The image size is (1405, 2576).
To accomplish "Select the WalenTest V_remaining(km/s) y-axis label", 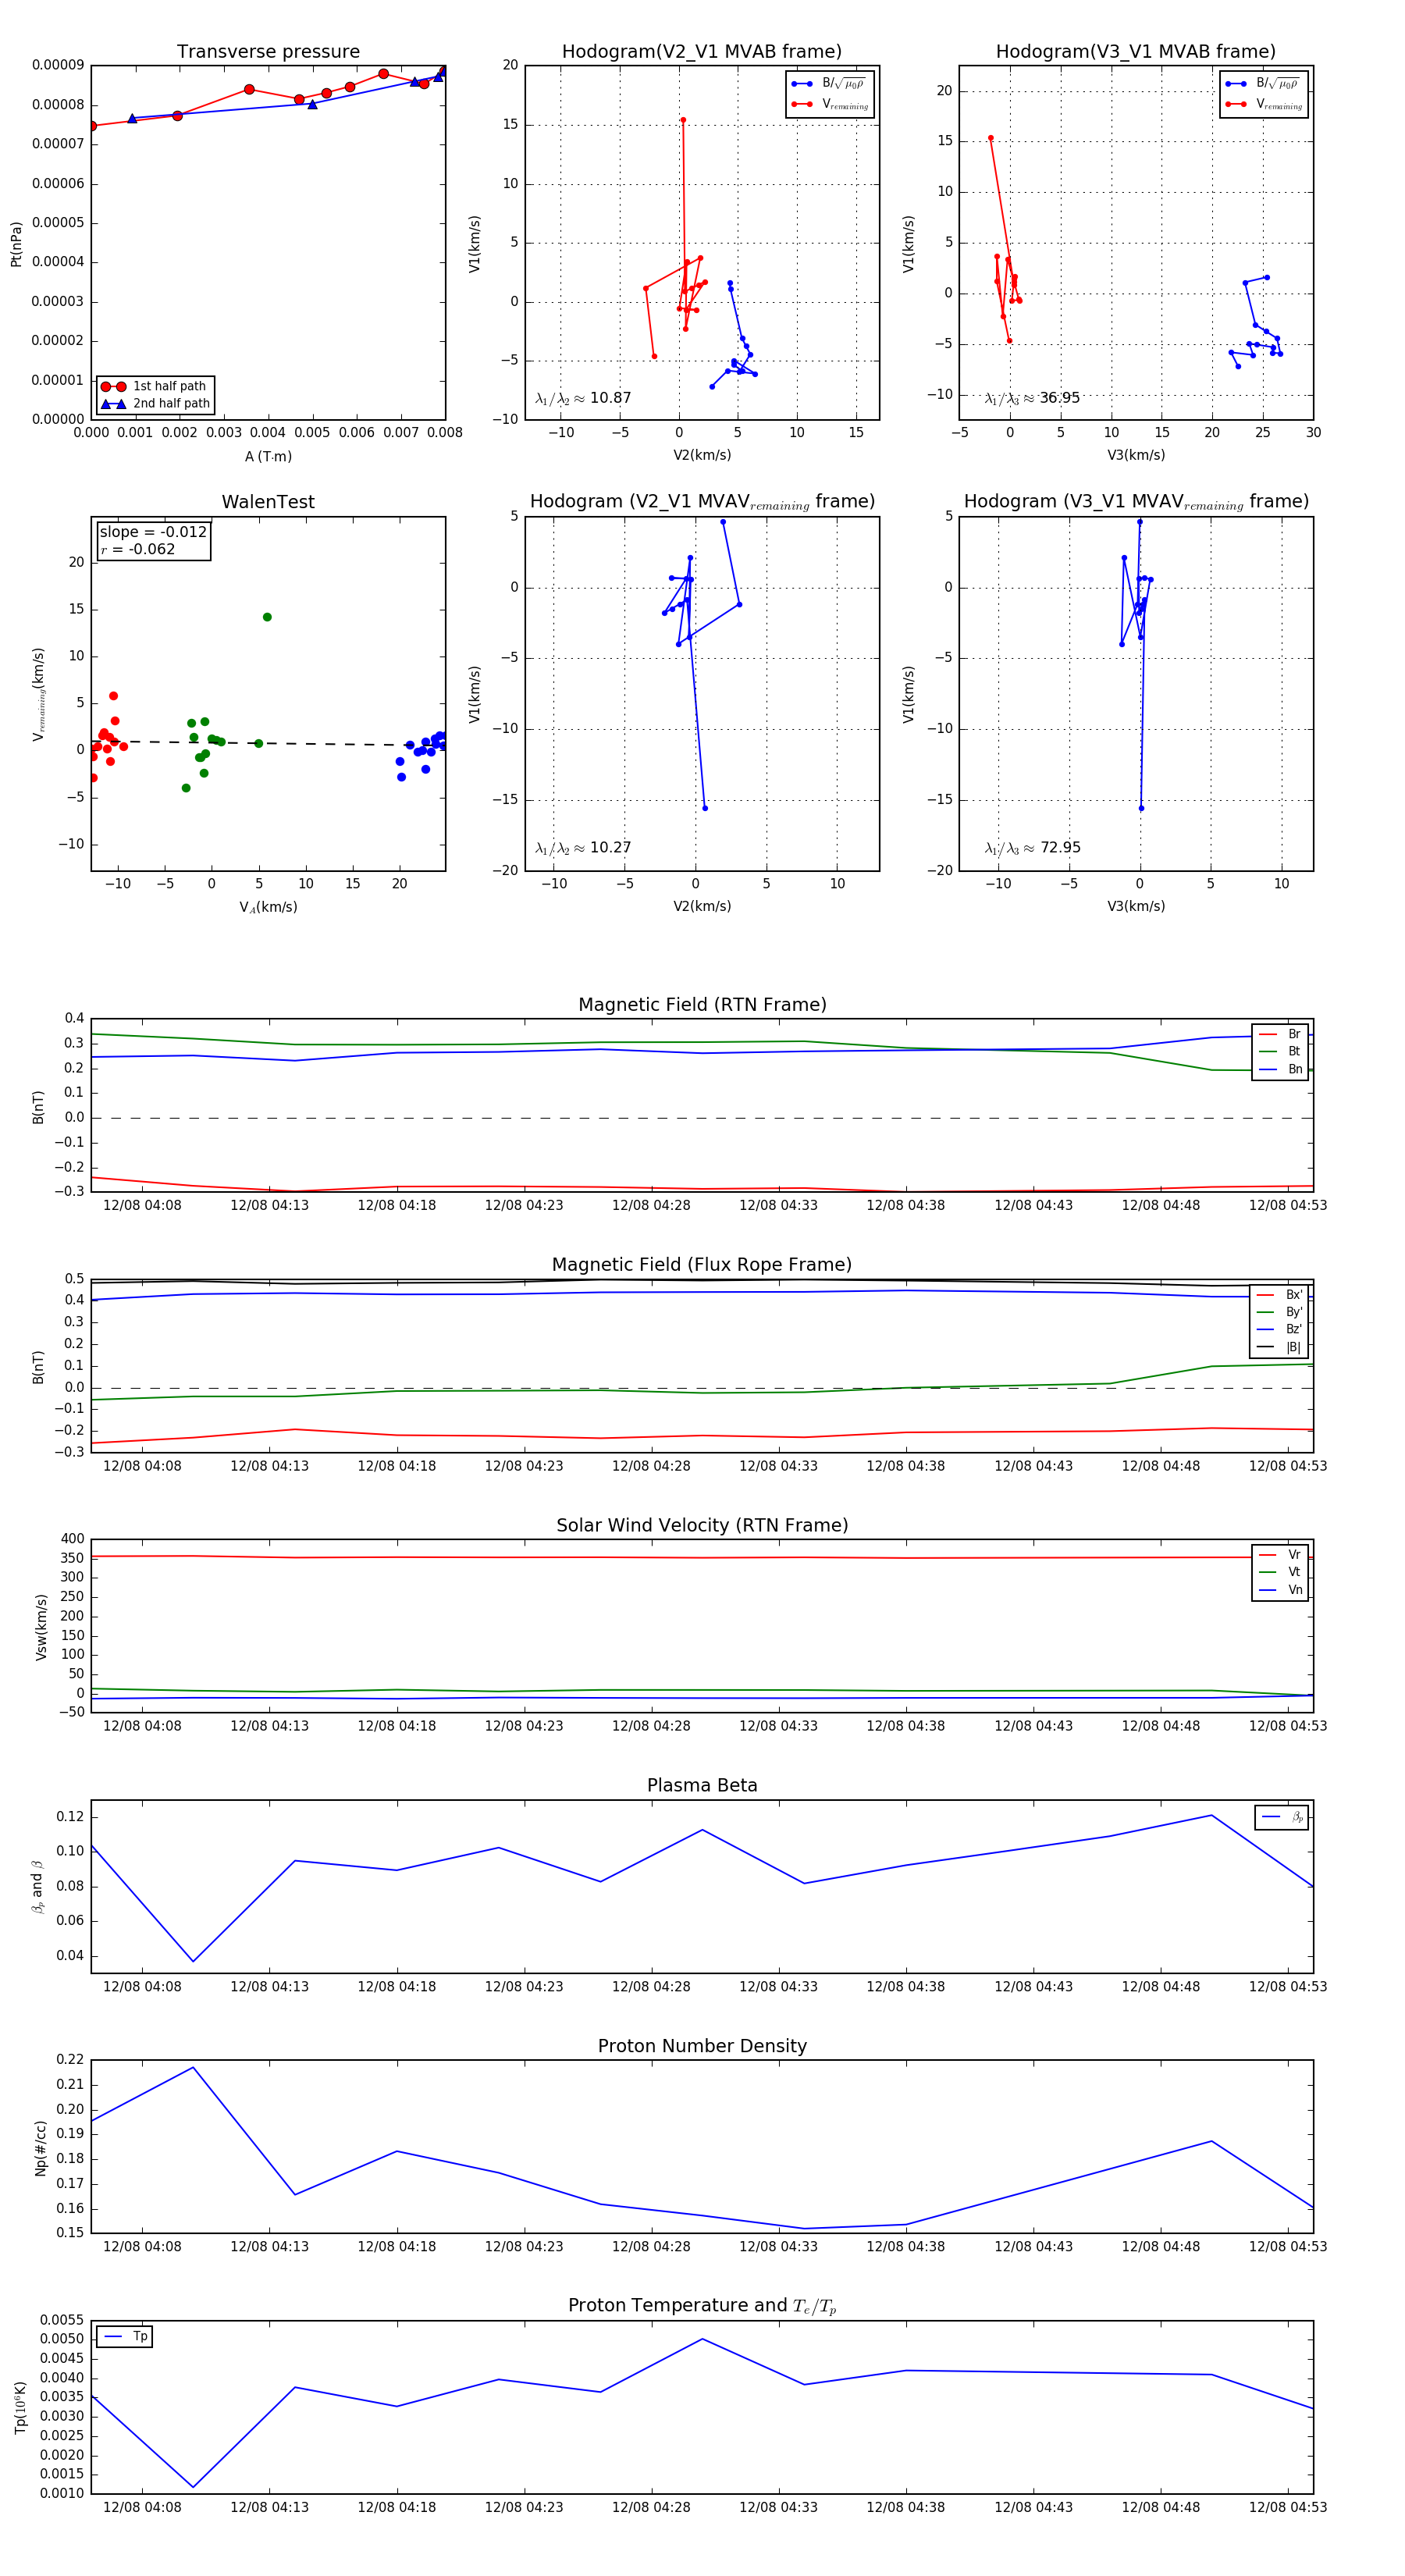I will click(x=39, y=694).
